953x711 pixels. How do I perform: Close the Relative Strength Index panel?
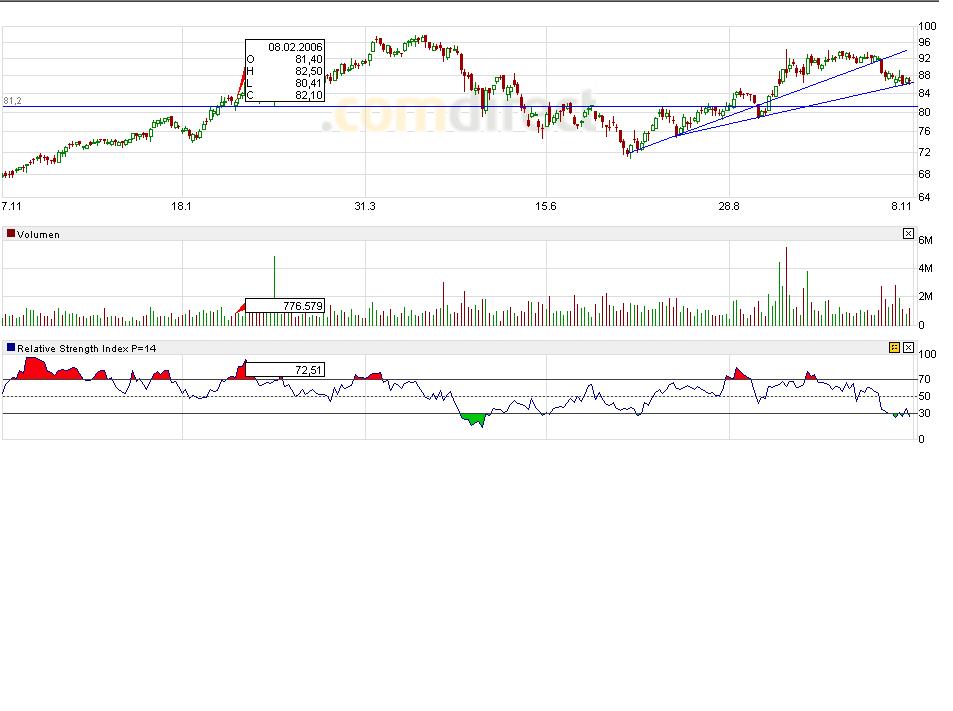point(908,348)
